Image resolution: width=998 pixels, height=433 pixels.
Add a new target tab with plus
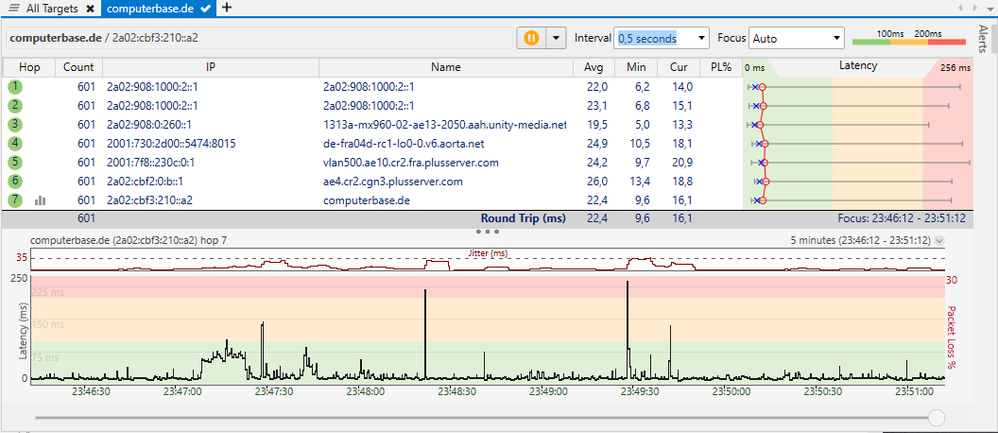226,8
